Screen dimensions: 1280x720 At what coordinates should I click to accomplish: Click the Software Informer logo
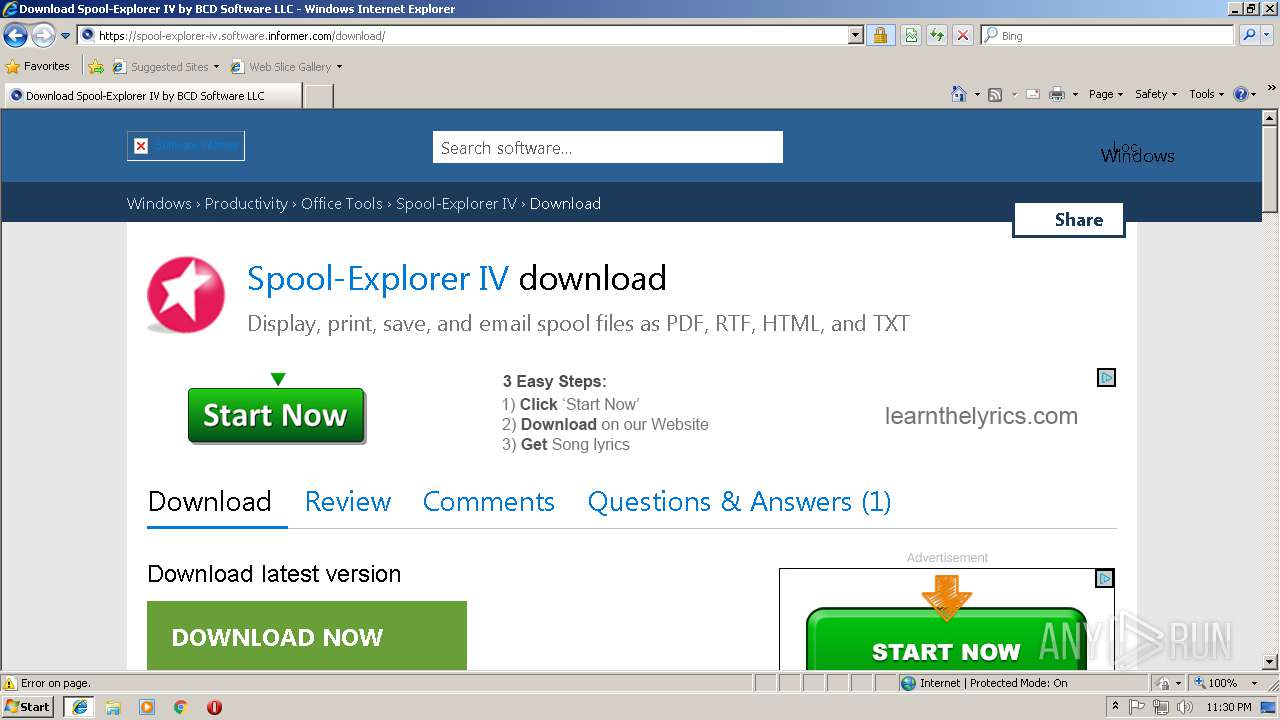(x=186, y=146)
